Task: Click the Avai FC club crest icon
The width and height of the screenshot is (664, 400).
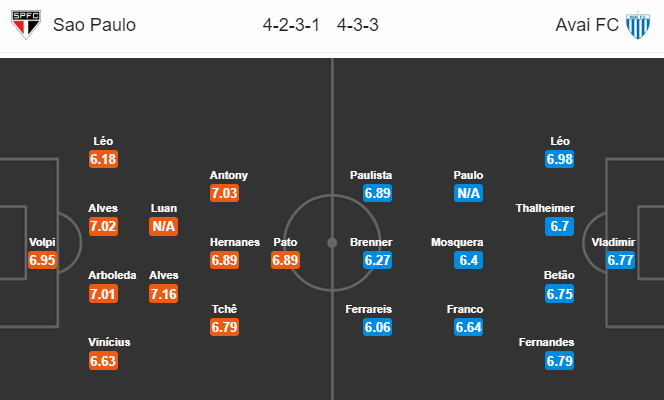Action: click(x=638, y=25)
